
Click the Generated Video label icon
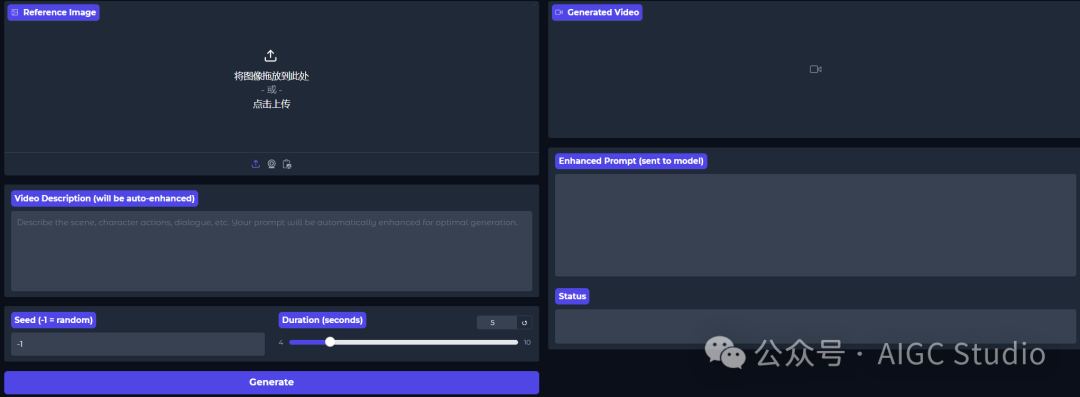coord(559,12)
